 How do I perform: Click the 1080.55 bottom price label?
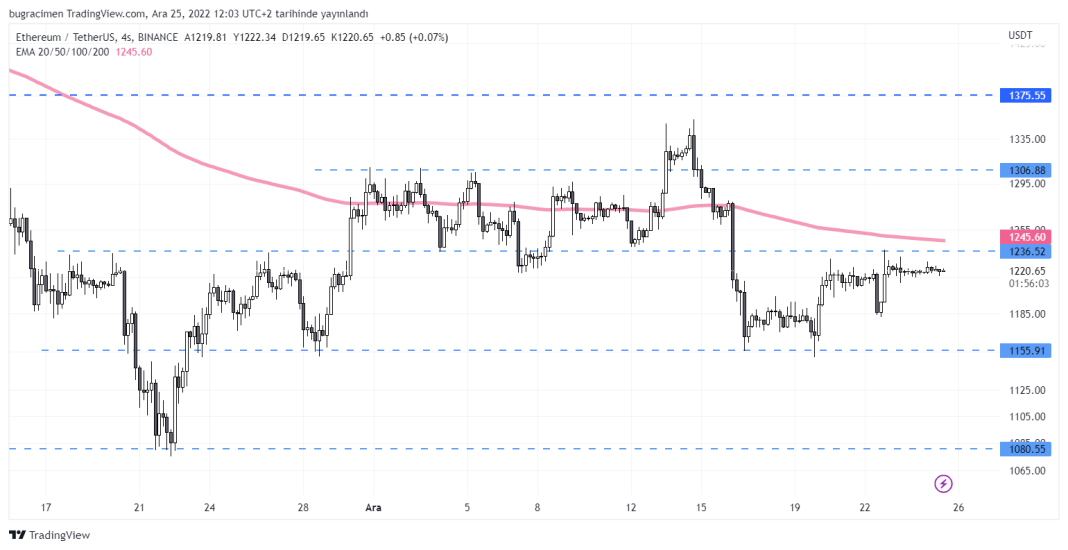coord(1027,449)
